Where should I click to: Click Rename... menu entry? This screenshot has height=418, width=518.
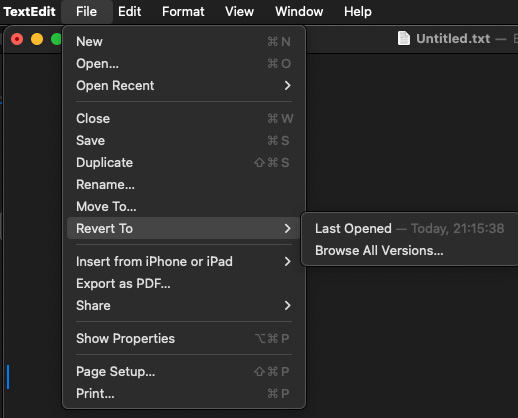click(184, 184)
